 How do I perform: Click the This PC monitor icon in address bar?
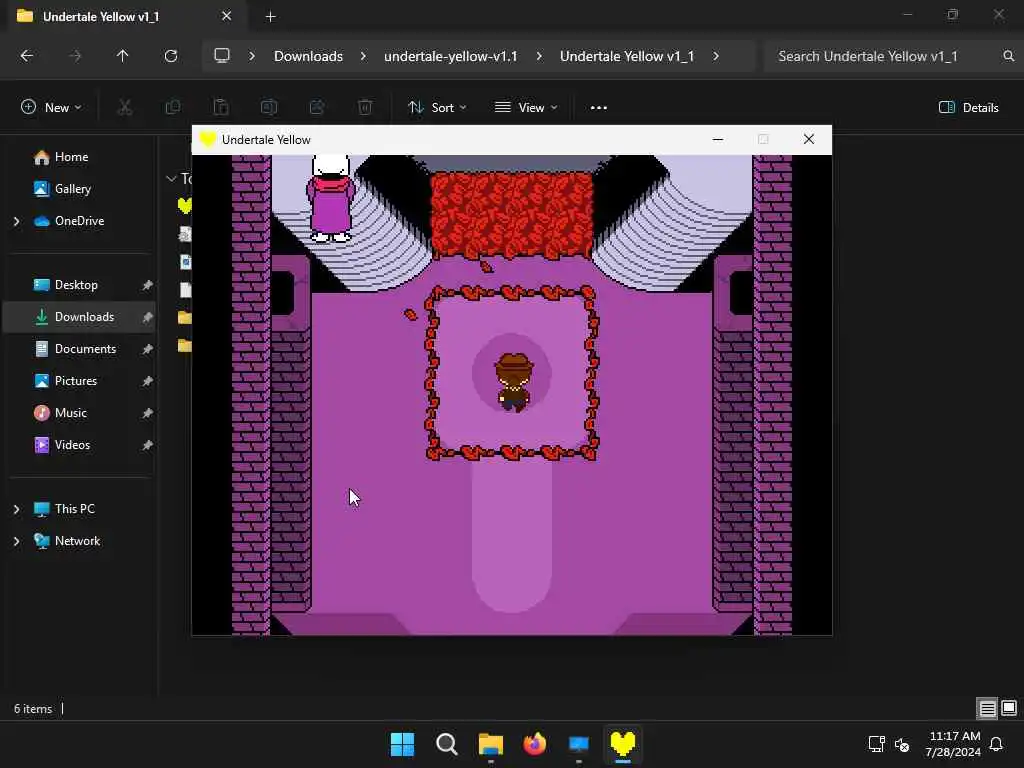[x=222, y=56]
